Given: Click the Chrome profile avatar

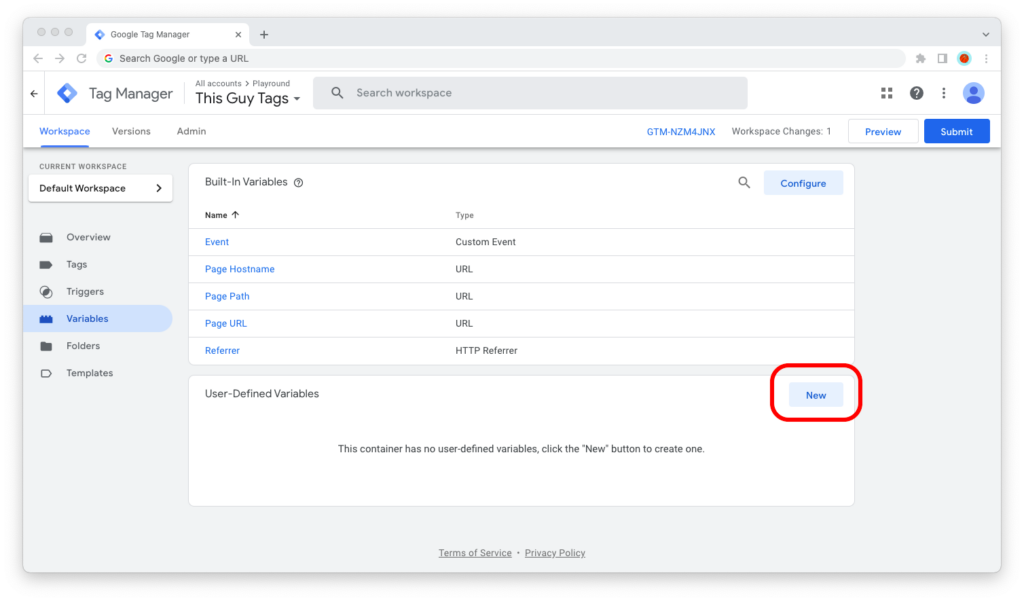Looking at the screenshot, I should click(964, 59).
